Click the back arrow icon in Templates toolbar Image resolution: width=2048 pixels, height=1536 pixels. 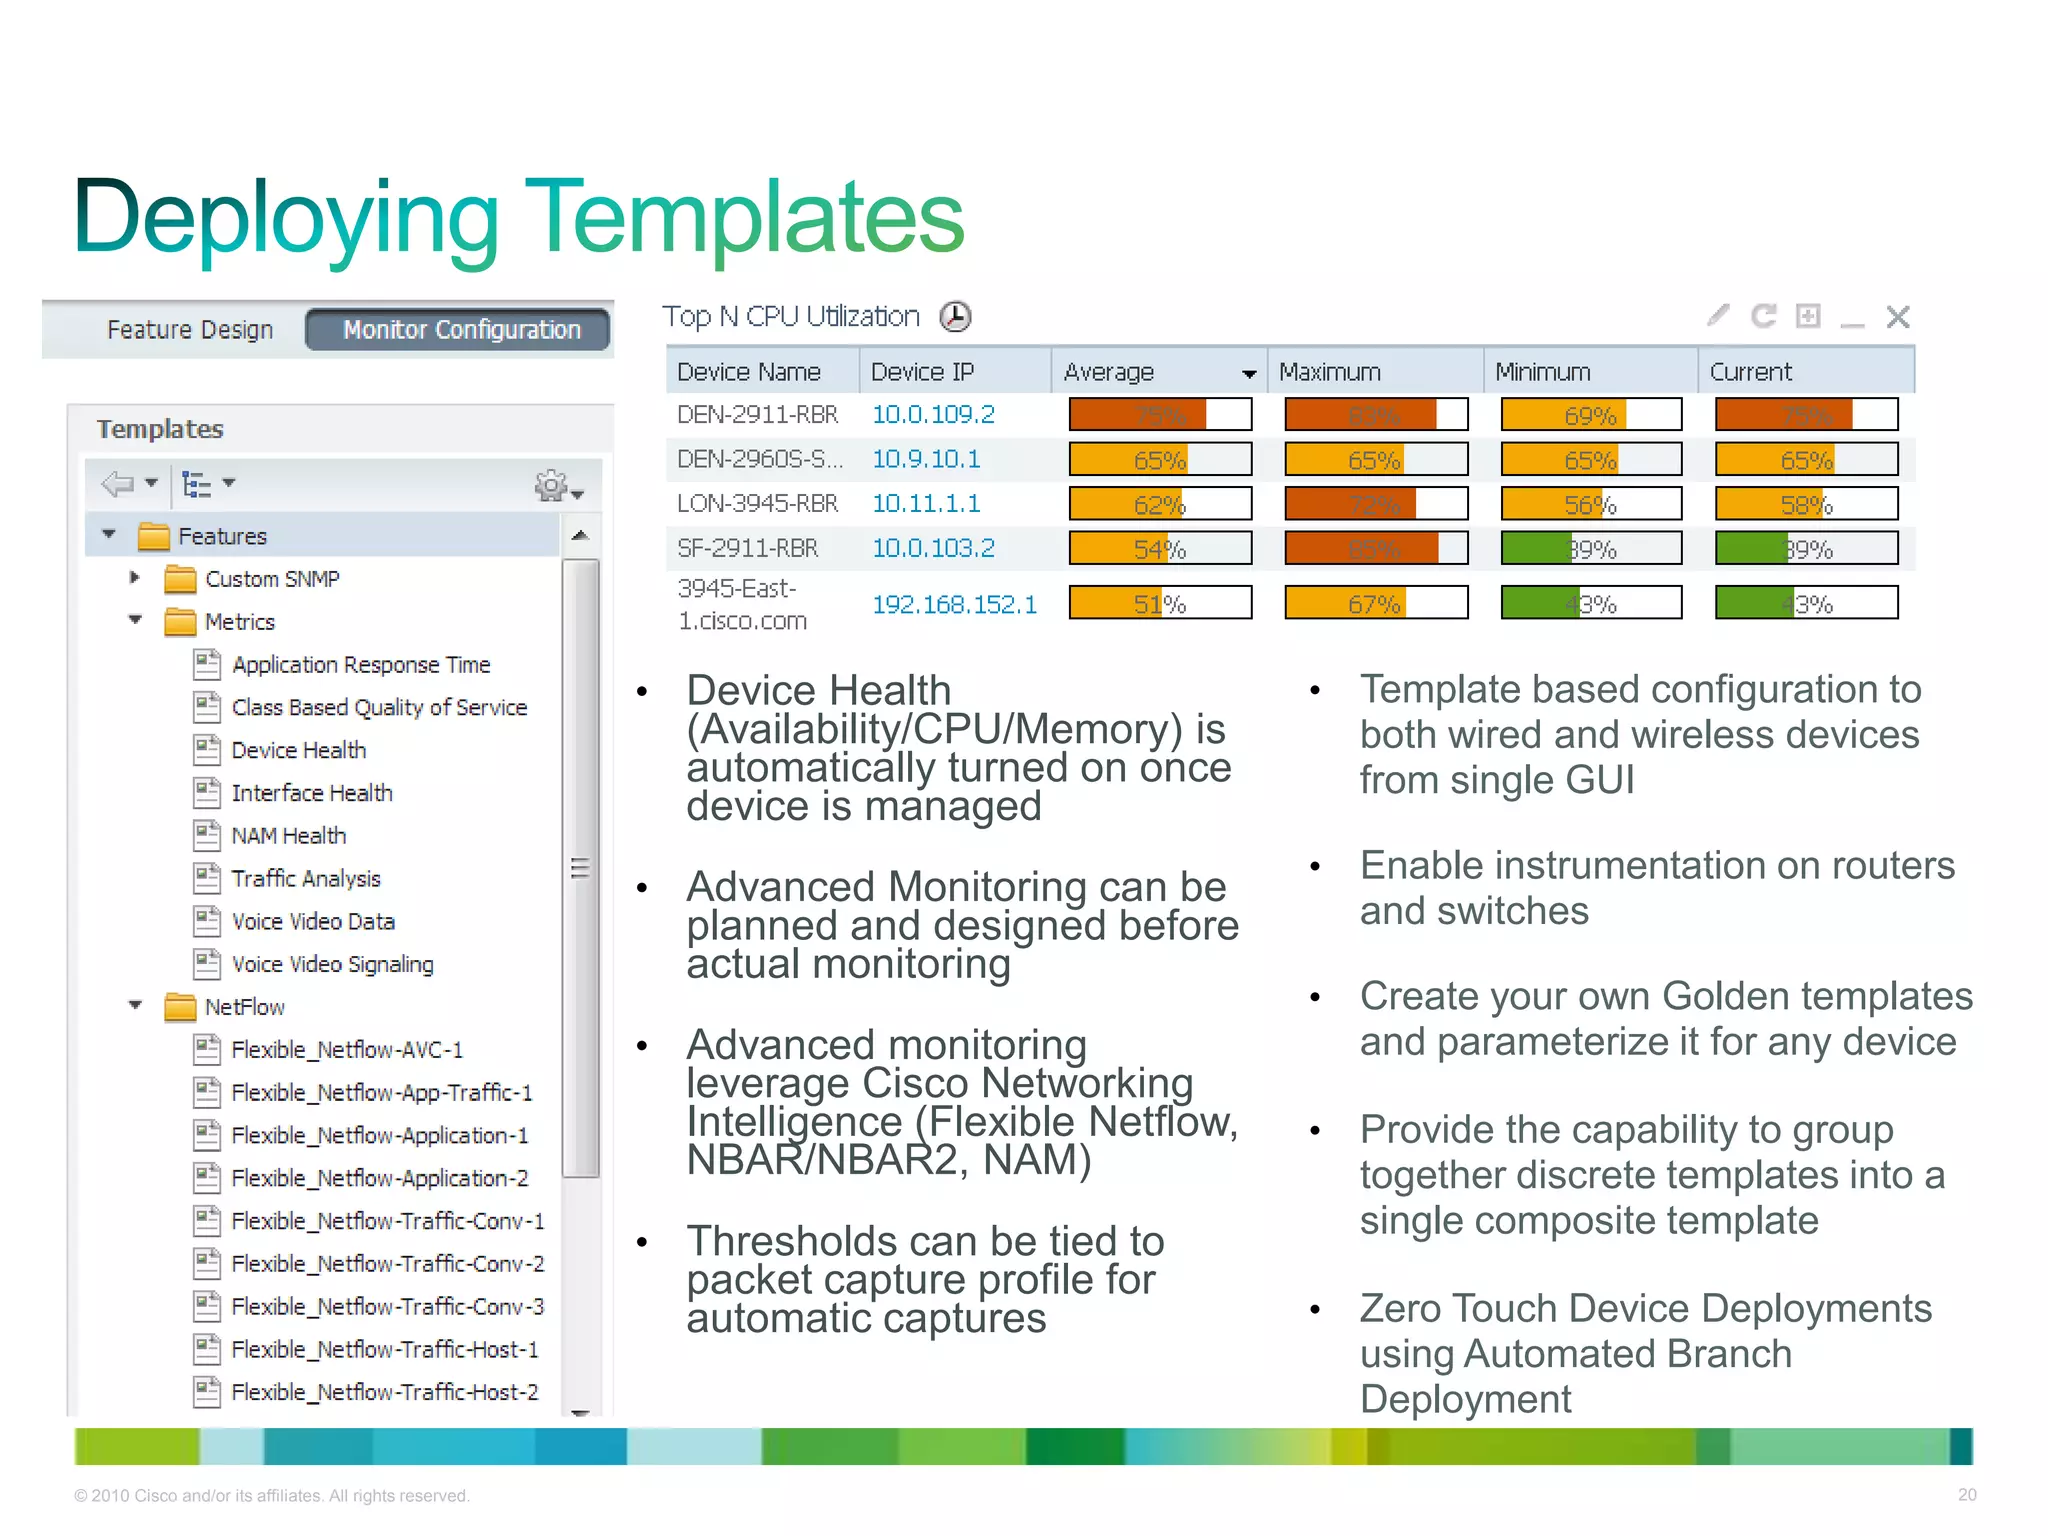click(118, 484)
